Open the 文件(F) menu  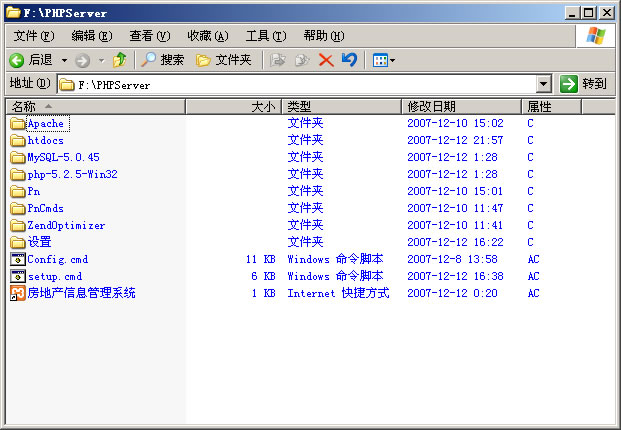click(x=33, y=36)
